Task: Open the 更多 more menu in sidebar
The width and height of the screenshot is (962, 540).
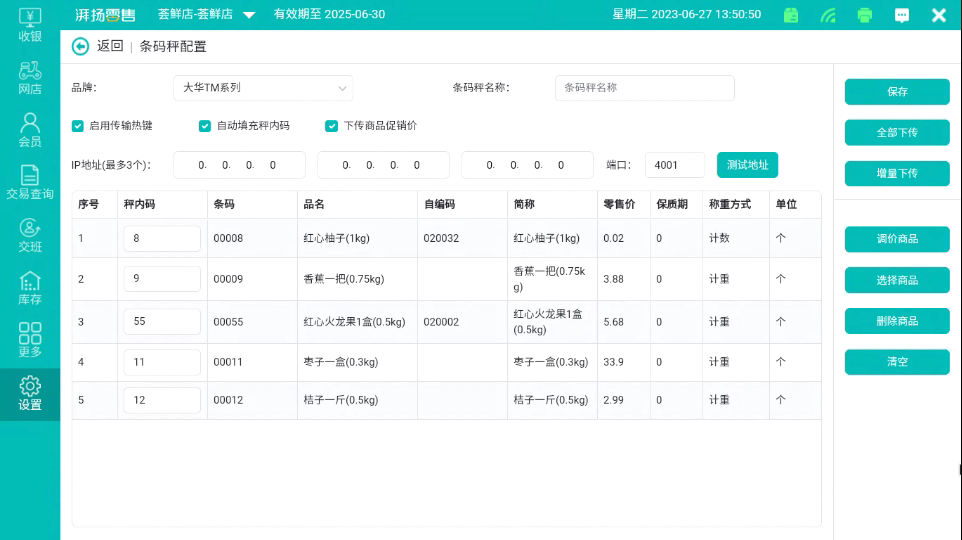Action: (x=30, y=340)
